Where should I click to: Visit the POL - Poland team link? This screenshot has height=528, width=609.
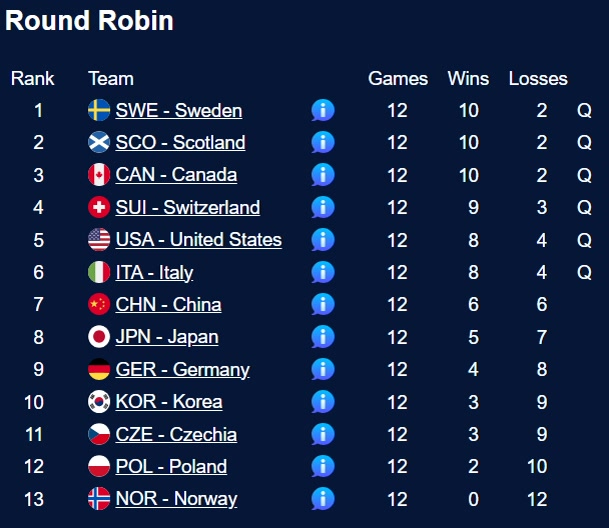click(171, 466)
